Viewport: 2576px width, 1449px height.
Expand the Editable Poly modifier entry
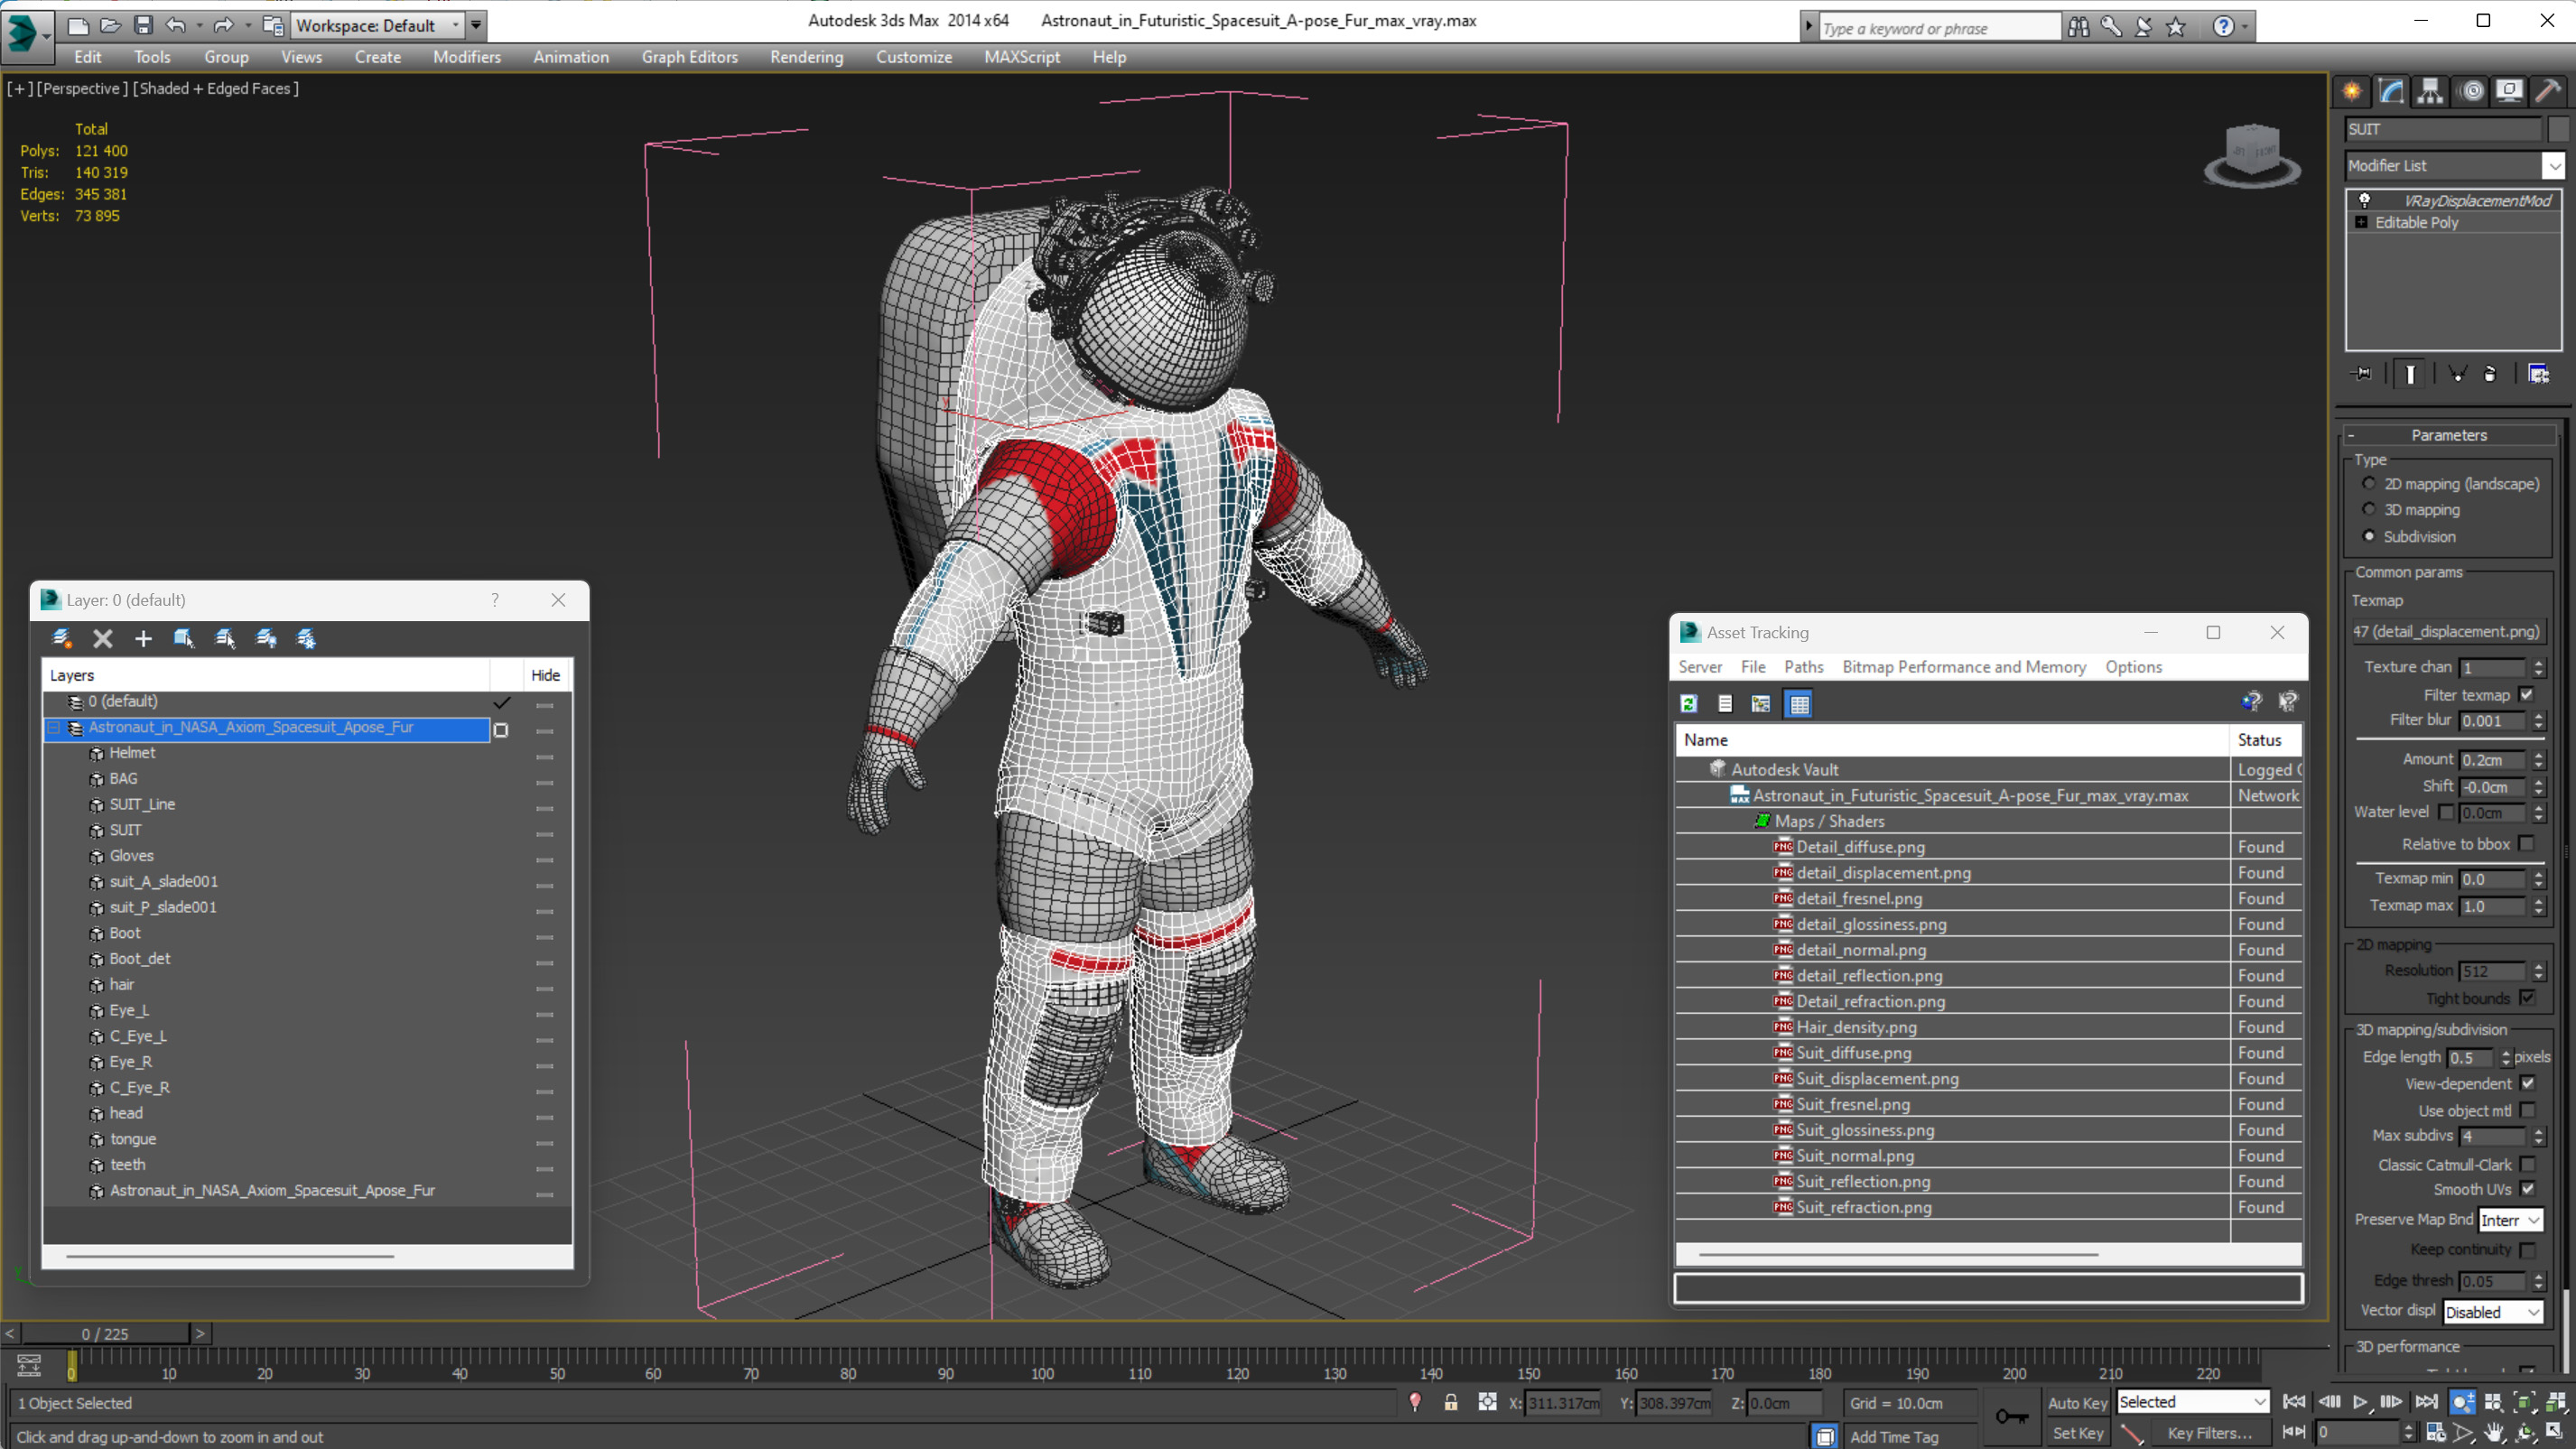coord(2361,222)
